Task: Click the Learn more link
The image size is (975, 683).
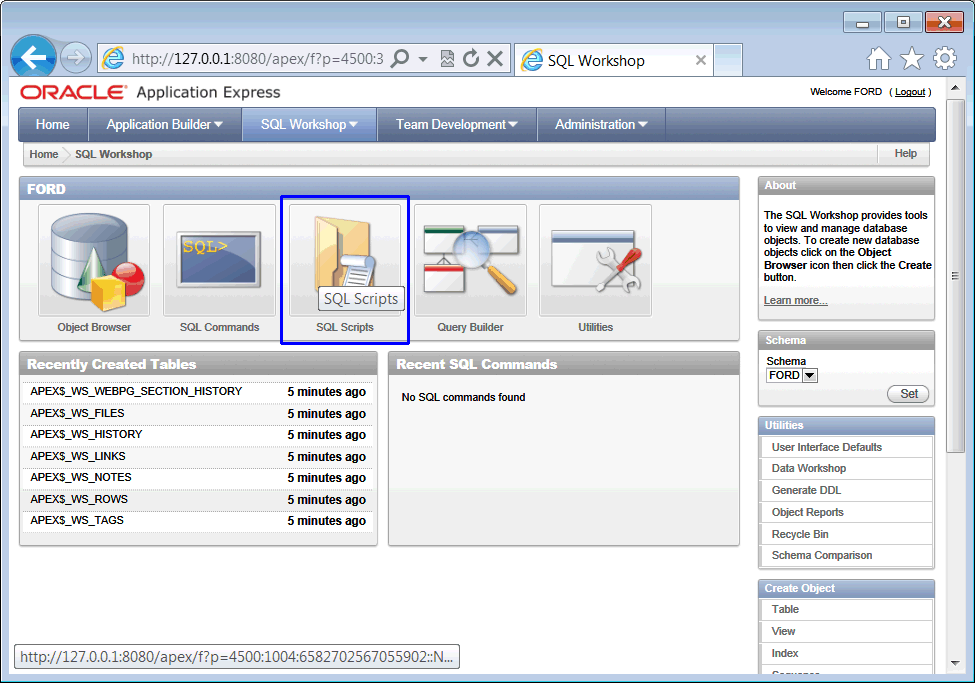Action: [x=795, y=300]
